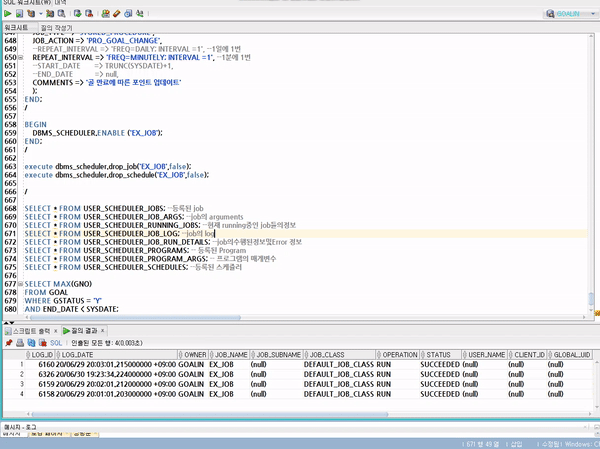
Task: Print the query results with printer icon
Action: pyautogui.click(x=20, y=343)
